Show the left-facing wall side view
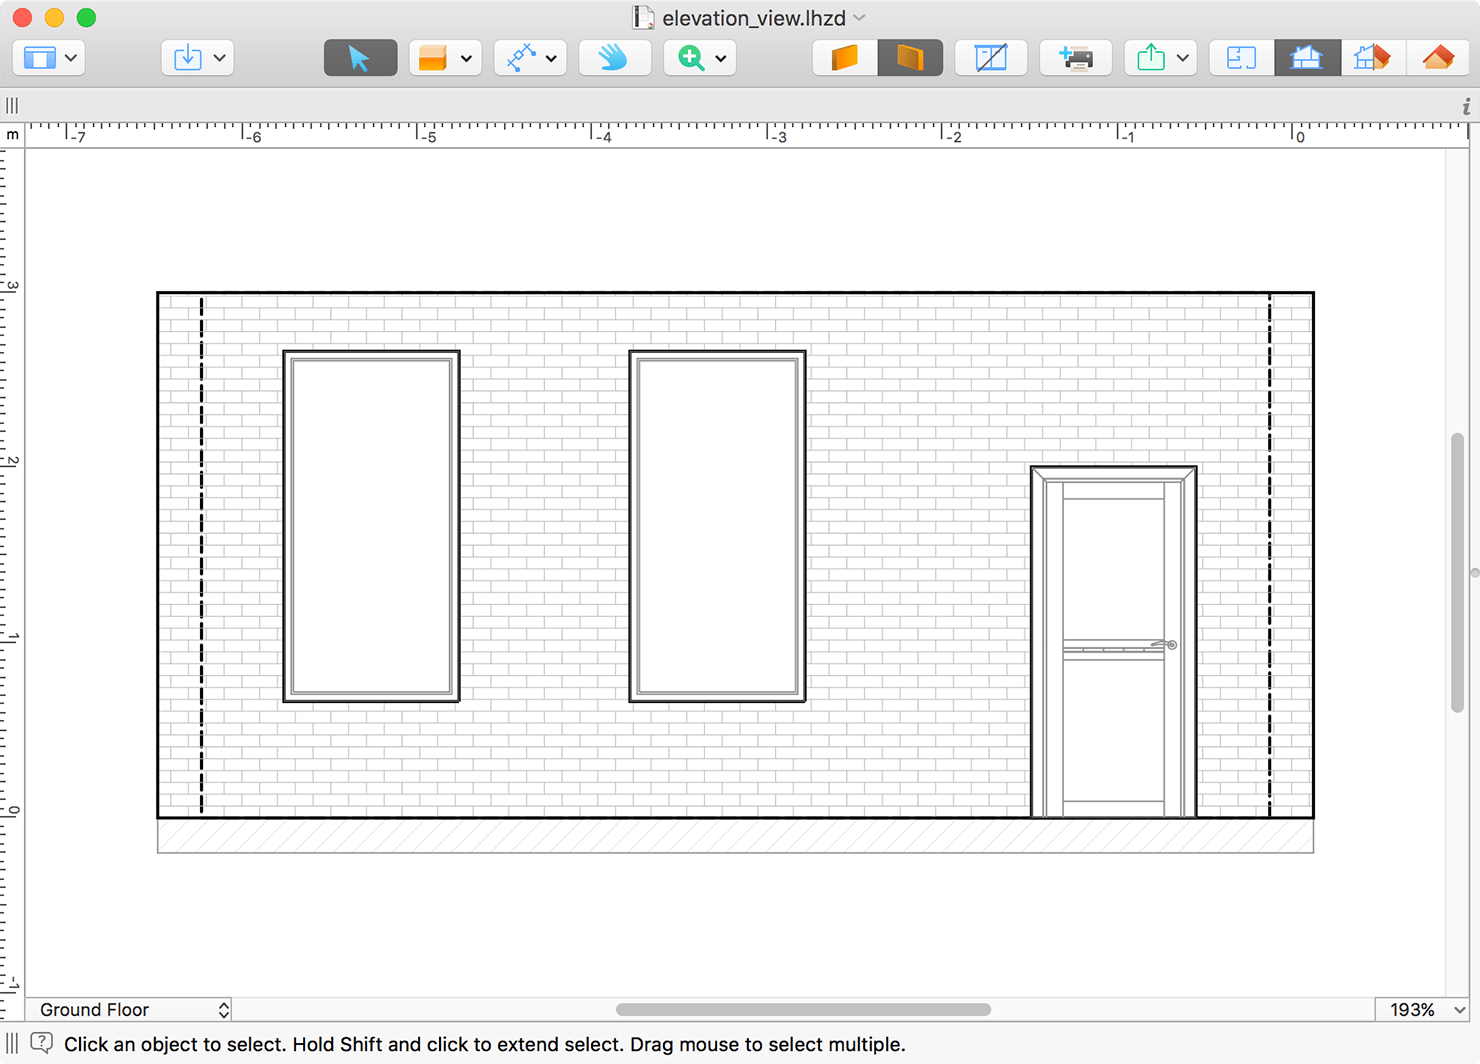This screenshot has width=1480, height=1064. pyautogui.click(x=845, y=58)
